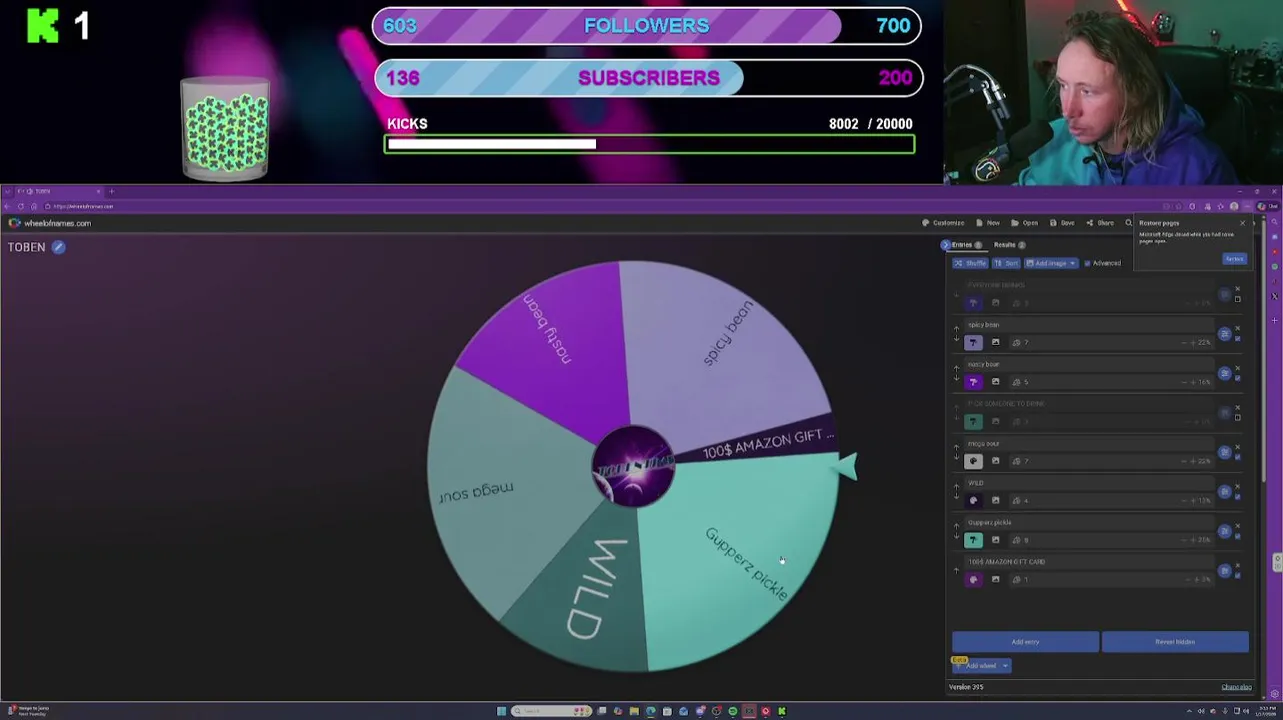Viewport: 1283px width, 720px height.
Task: Switch to the Results tab
Action: tap(1010, 245)
